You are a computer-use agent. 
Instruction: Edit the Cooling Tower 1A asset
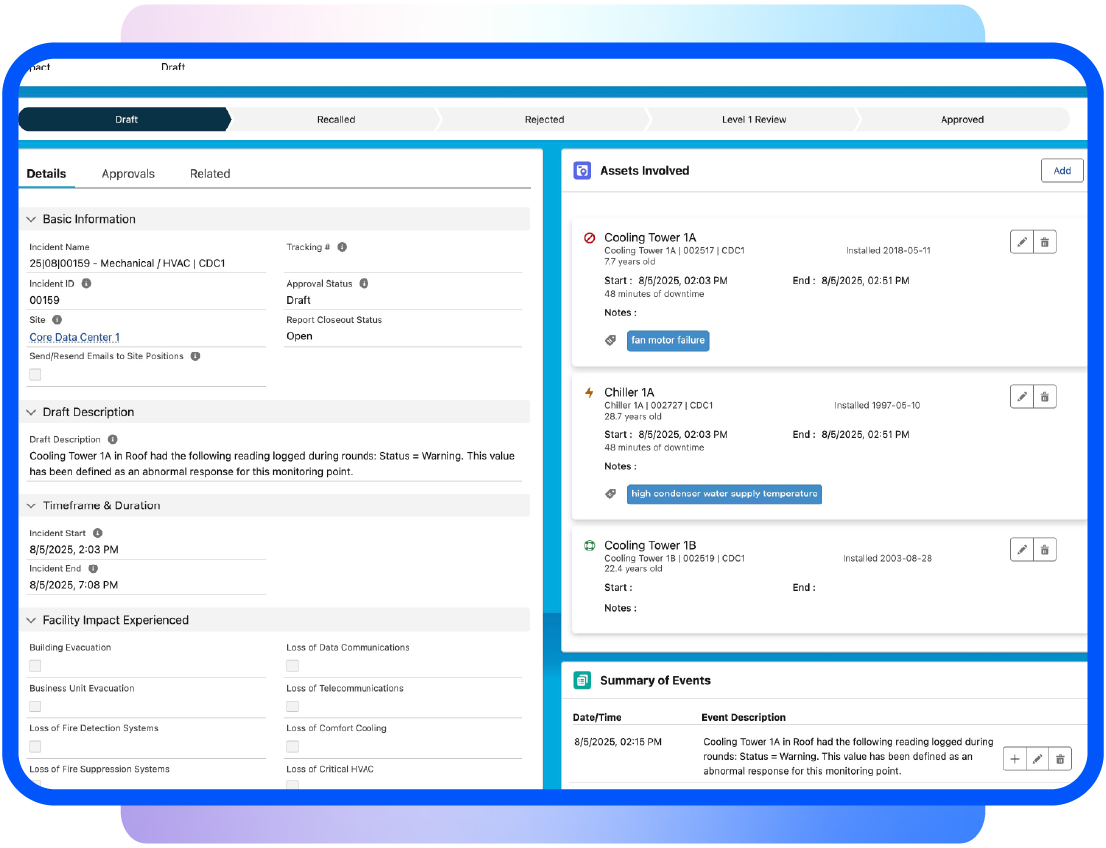coord(1021,242)
